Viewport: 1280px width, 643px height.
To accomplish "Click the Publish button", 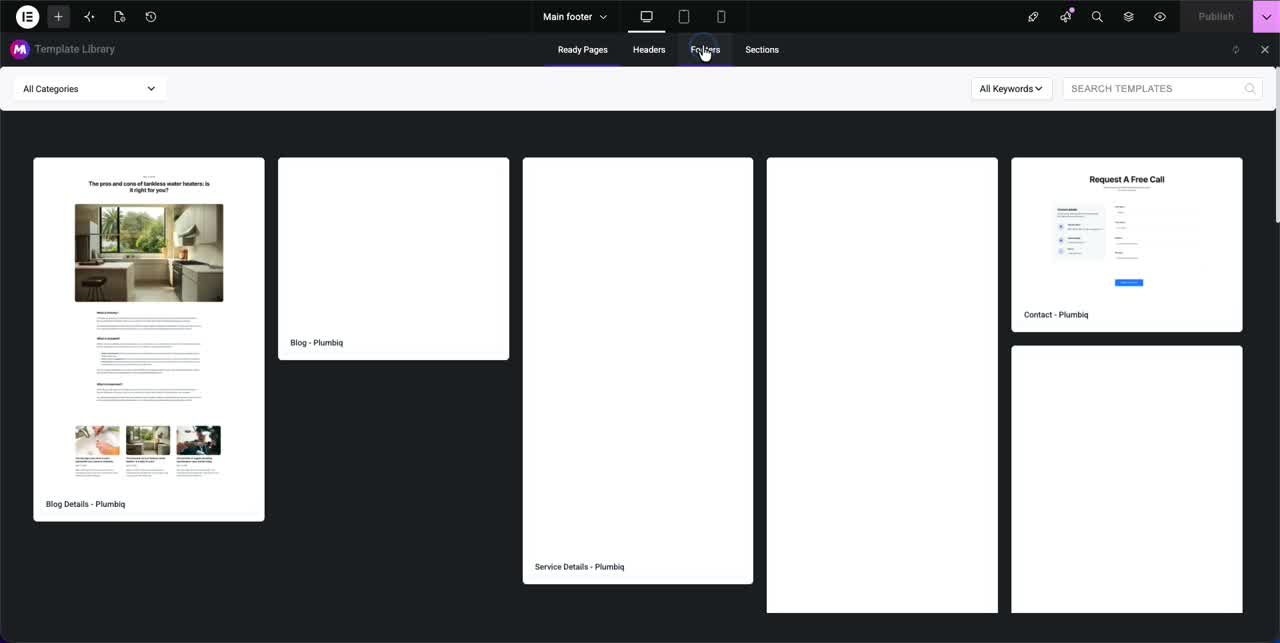I will pyautogui.click(x=1216, y=17).
